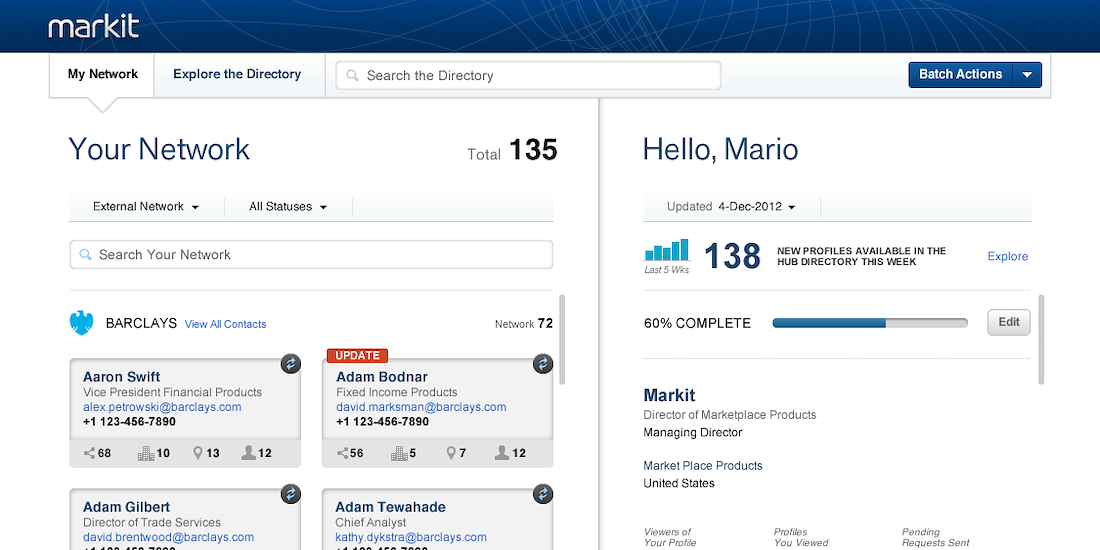Click sync icon on Adam Bodnar card
The image size is (1100, 550).
point(543,364)
